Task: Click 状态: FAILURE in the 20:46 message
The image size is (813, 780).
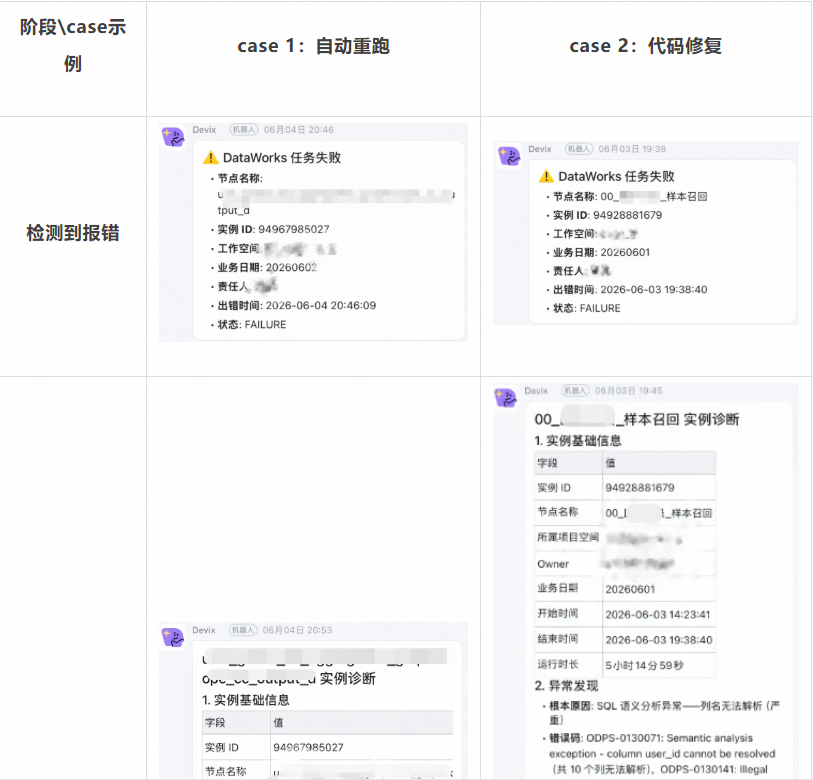Action: 251,325
